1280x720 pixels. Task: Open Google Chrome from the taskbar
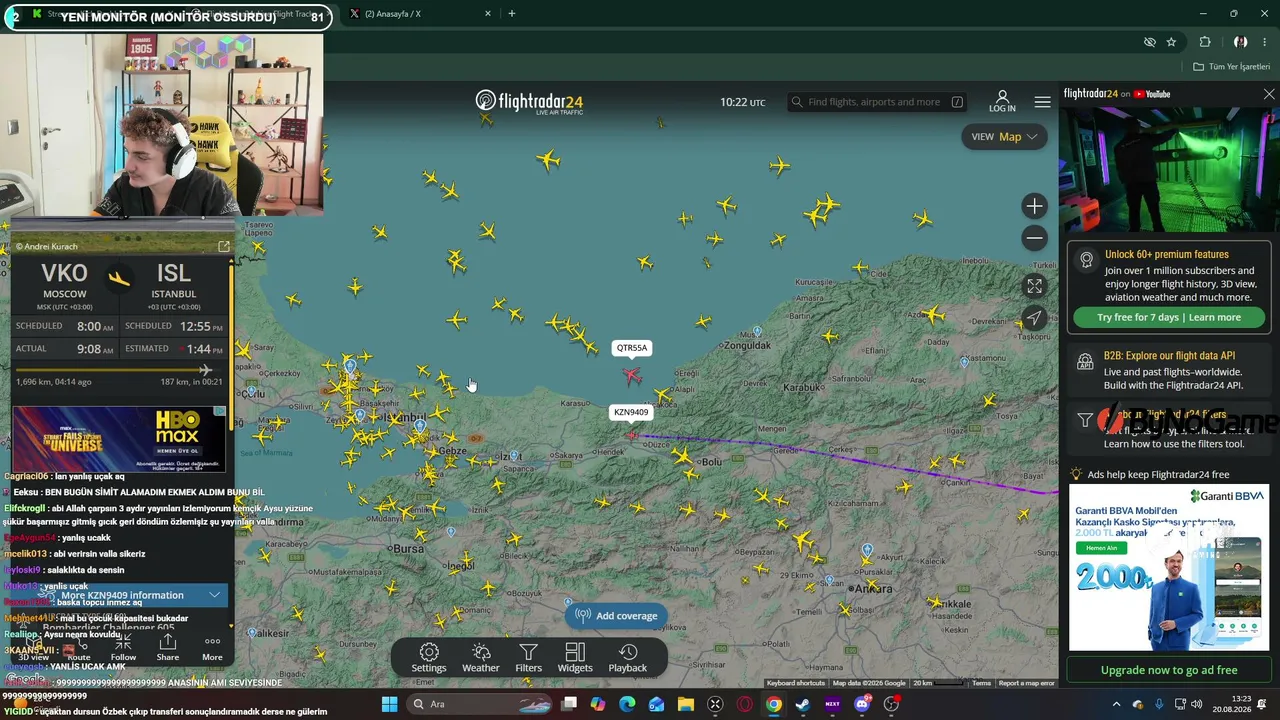[774, 704]
